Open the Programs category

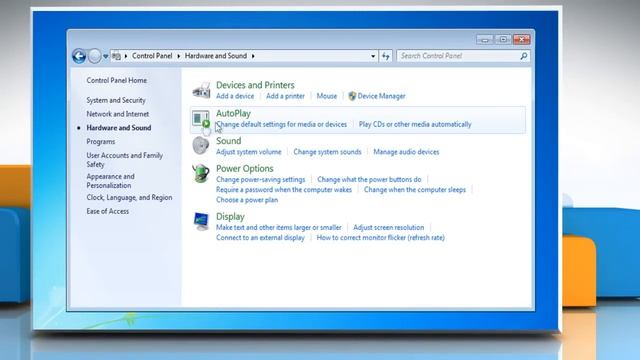(x=101, y=142)
